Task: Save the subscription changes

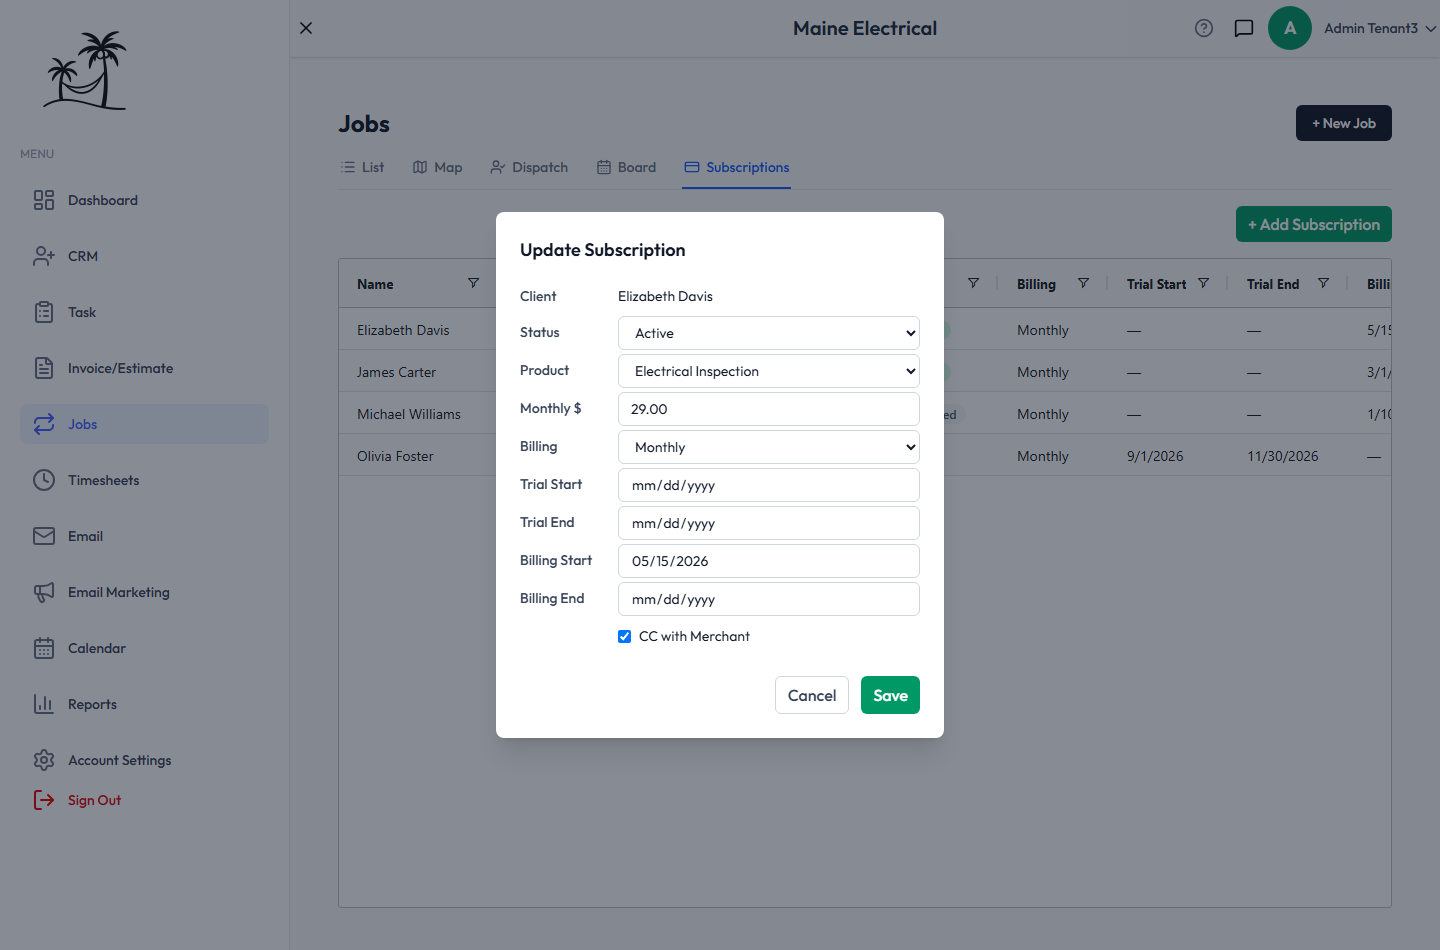Action: [x=890, y=695]
